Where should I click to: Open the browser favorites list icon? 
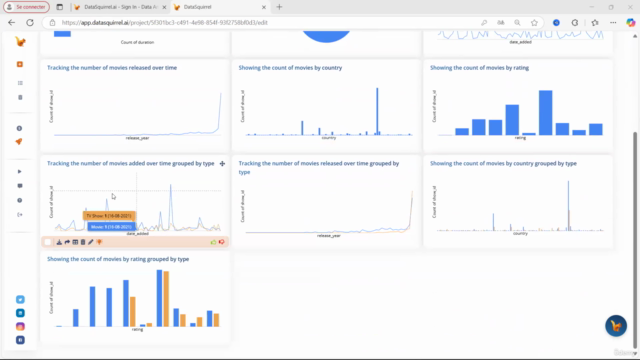[595, 23]
